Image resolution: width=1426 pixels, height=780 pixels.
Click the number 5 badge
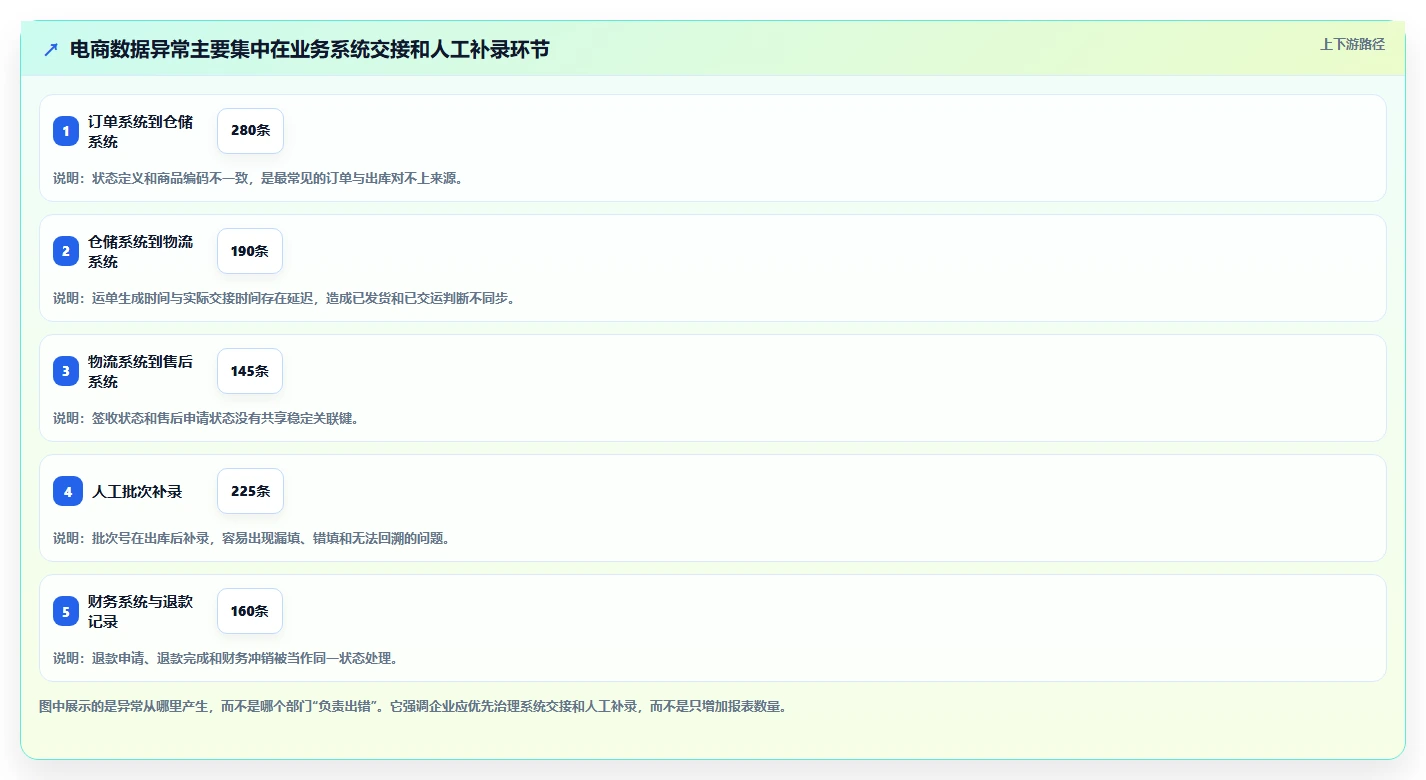click(x=66, y=611)
